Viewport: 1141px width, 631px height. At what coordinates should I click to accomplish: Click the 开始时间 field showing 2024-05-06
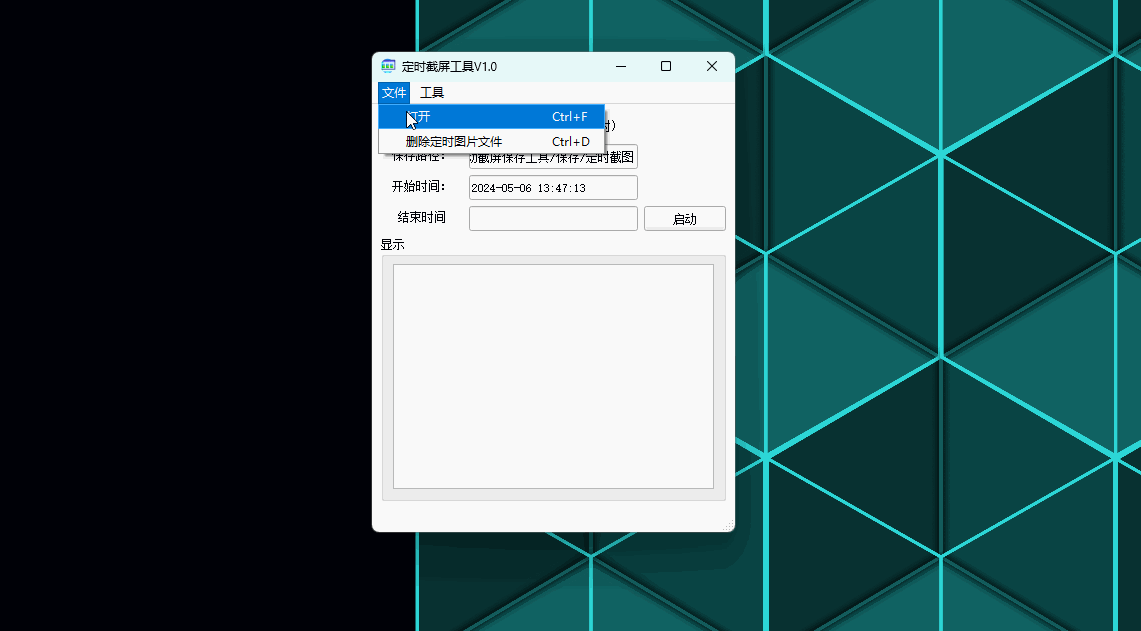[x=553, y=188]
